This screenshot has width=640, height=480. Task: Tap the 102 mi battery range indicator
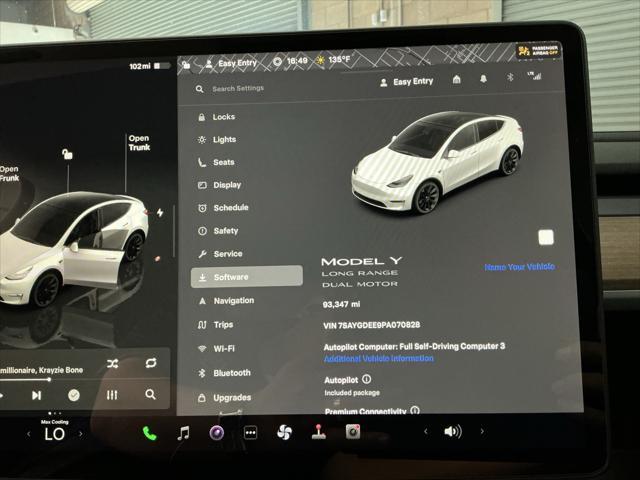(x=149, y=66)
